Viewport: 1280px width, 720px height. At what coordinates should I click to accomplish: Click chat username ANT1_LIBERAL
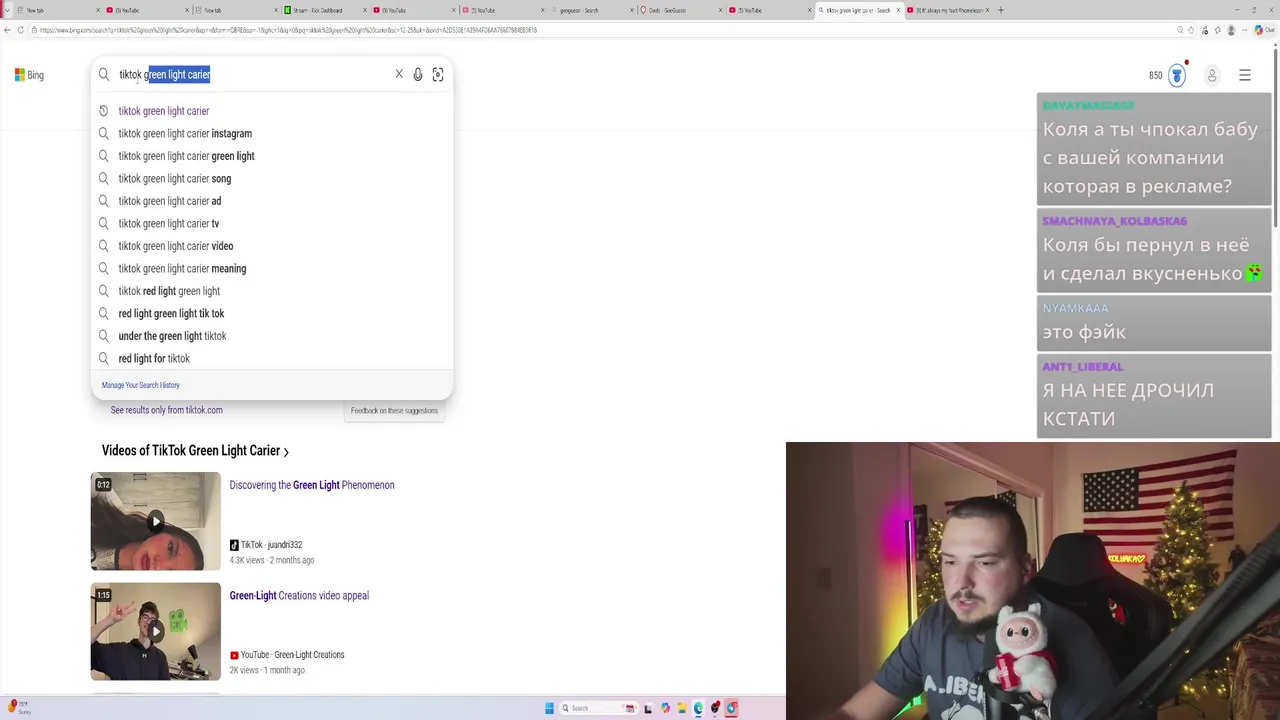tap(1082, 367)
